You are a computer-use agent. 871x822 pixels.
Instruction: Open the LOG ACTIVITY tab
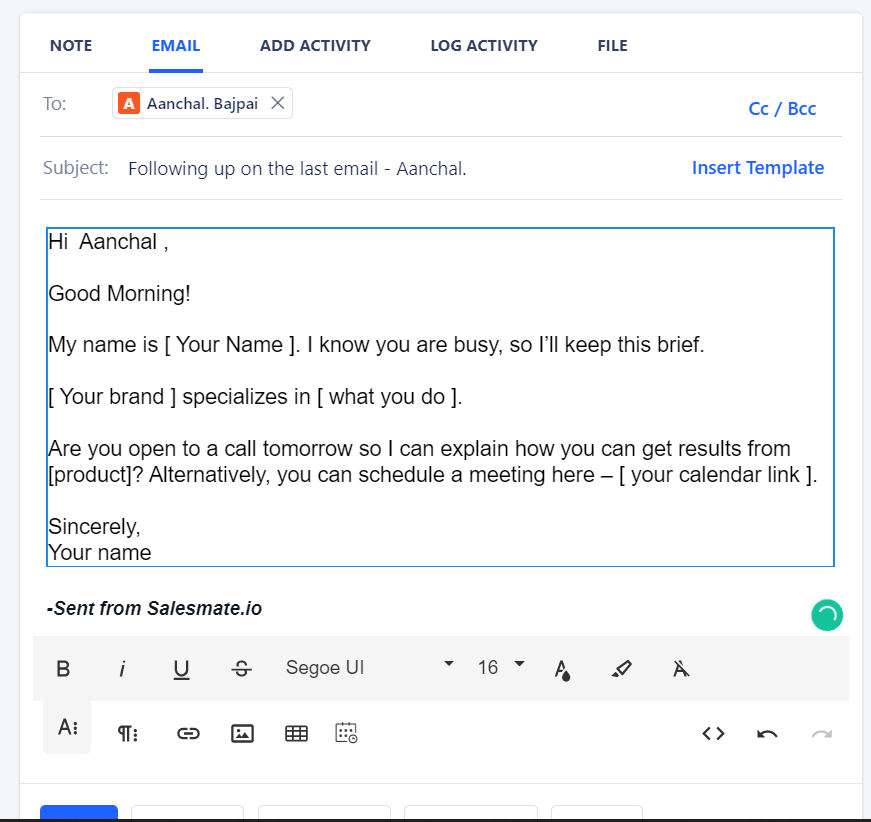484,46
